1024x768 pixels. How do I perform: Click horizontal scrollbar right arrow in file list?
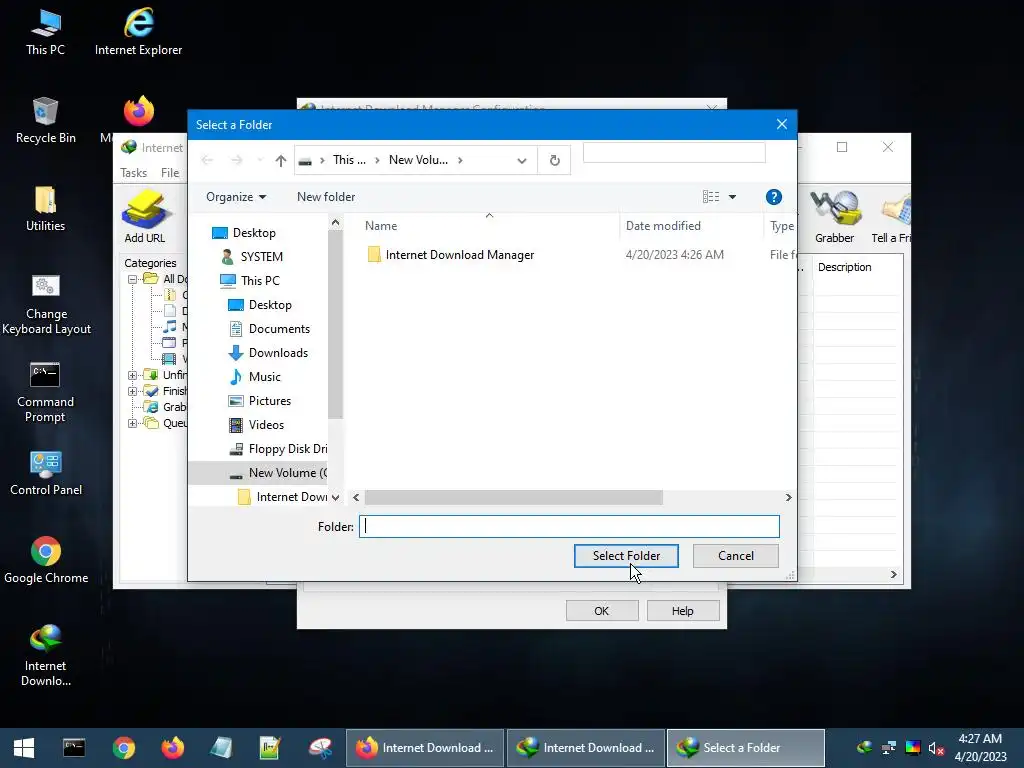tap(788, 498)
